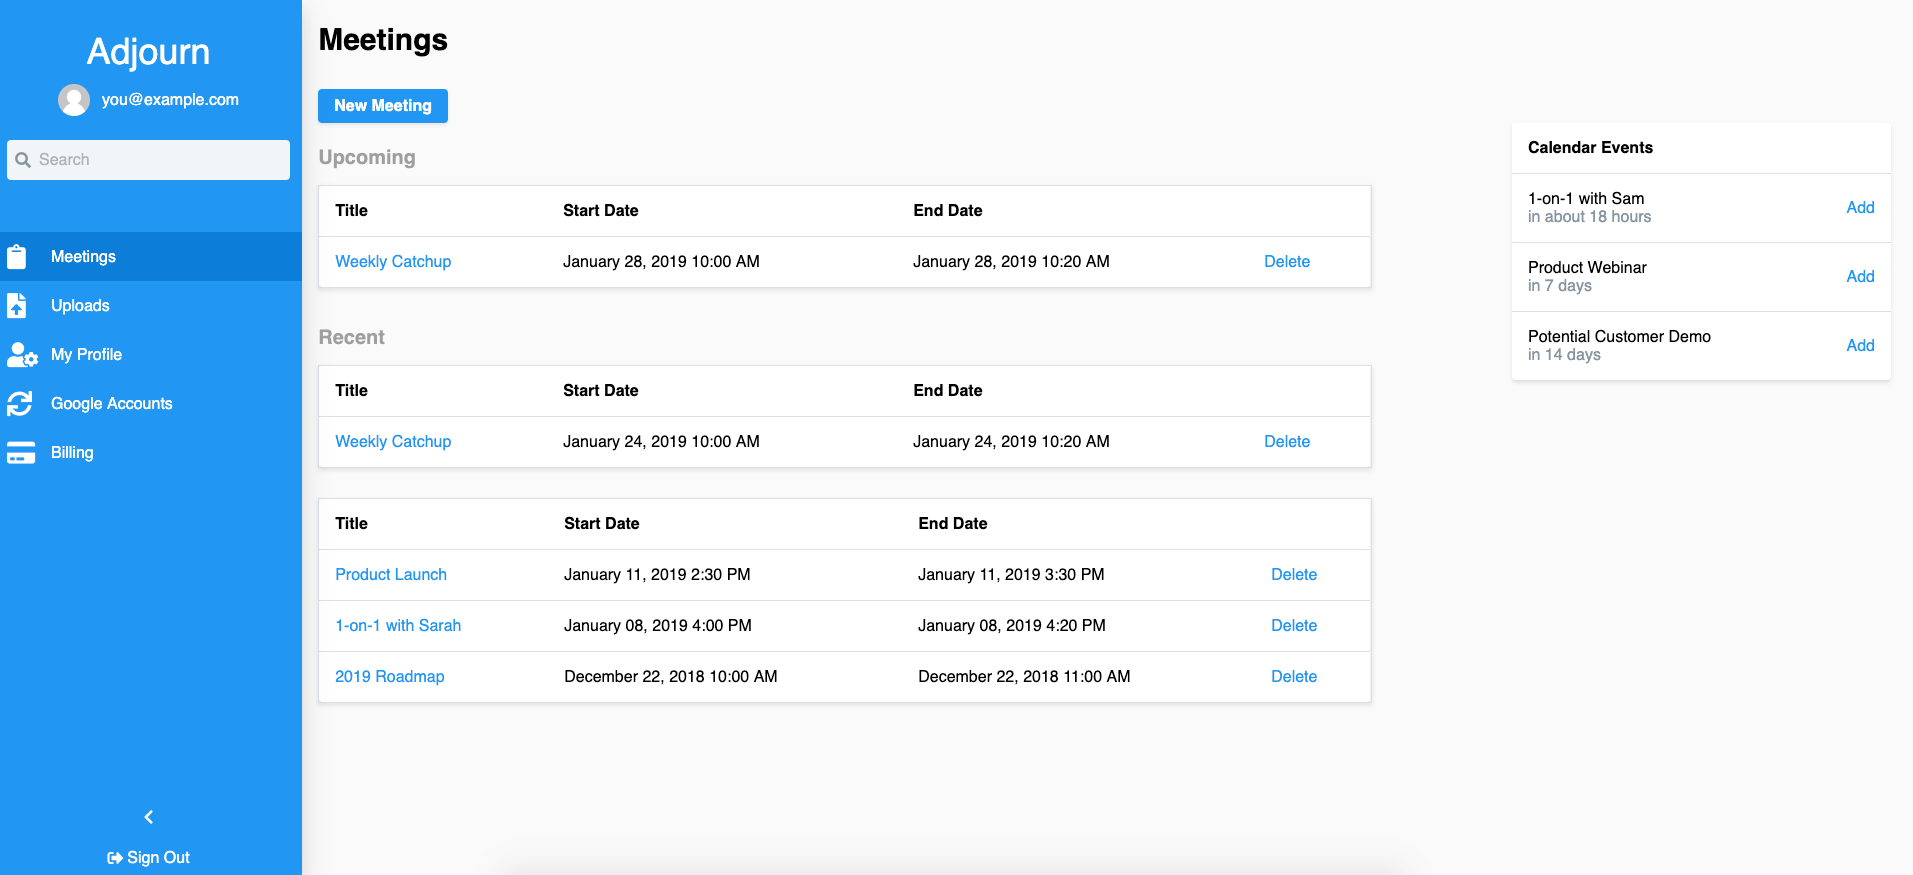This screenshot has height=875, width=1913.
Task: Click the 'December 22, 2018 11:00 AM' cell
Action: [1024, 677]
